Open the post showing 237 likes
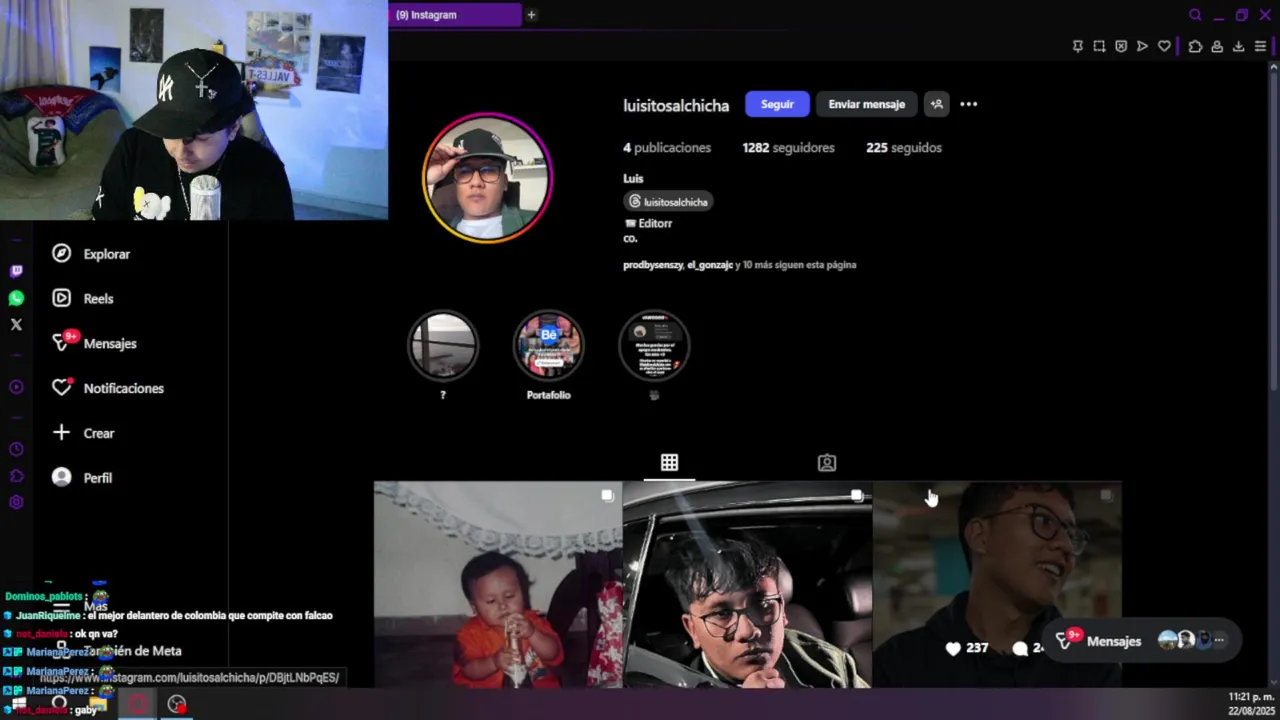 997,585
